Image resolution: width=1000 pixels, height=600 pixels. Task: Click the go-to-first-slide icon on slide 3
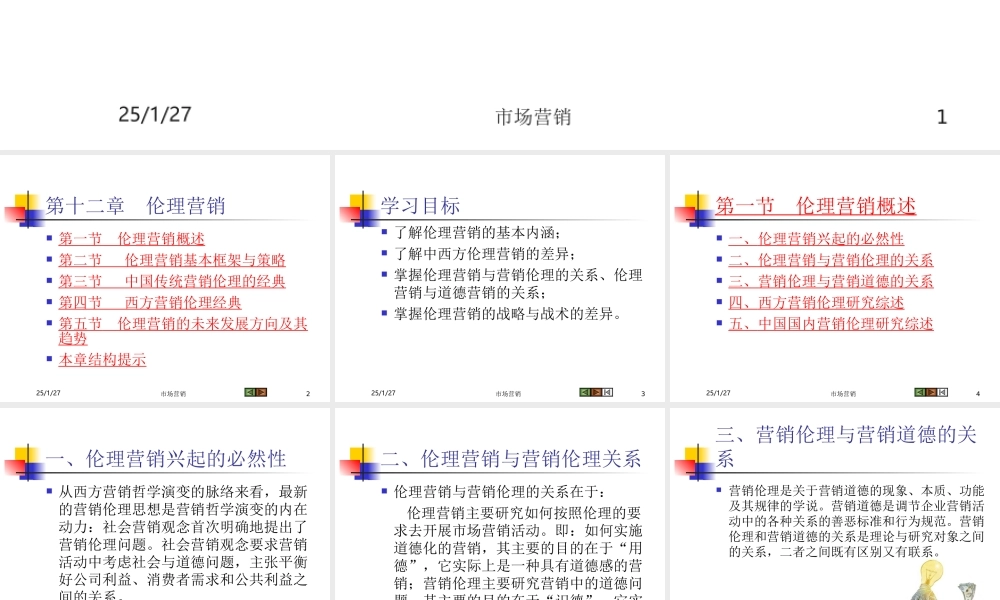click(607, 392)
